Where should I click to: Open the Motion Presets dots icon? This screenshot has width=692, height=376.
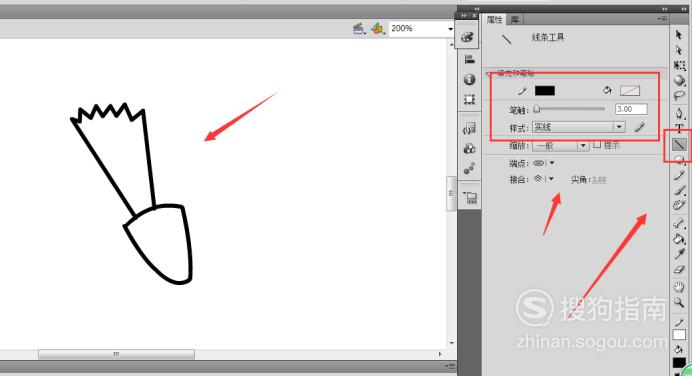(469, 168)
